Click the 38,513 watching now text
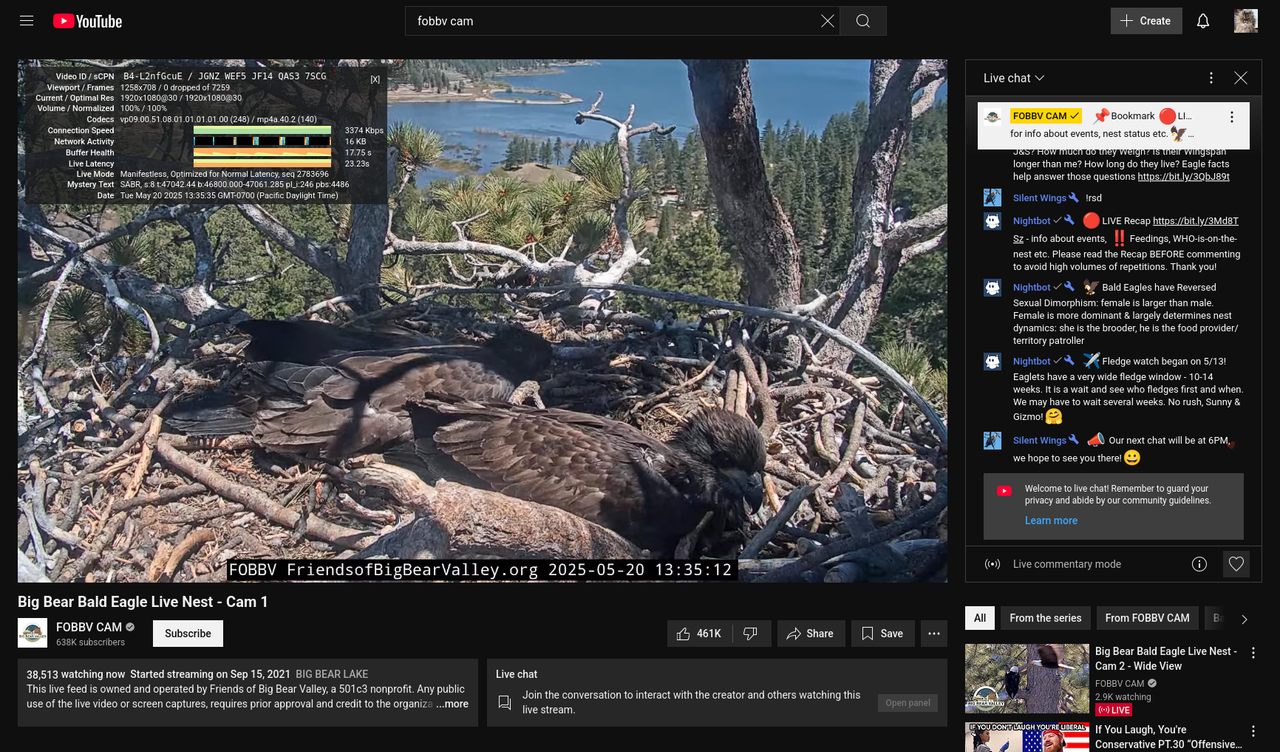The height and width of the screenshot is (752, 1280). tap(76, 674)
